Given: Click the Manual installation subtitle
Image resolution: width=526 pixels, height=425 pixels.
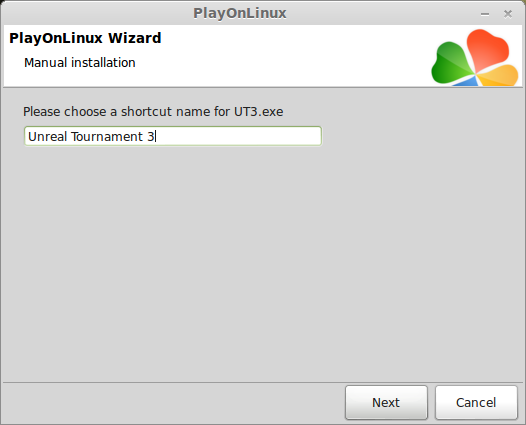Looking at the screenshot, I should point(80,63).
